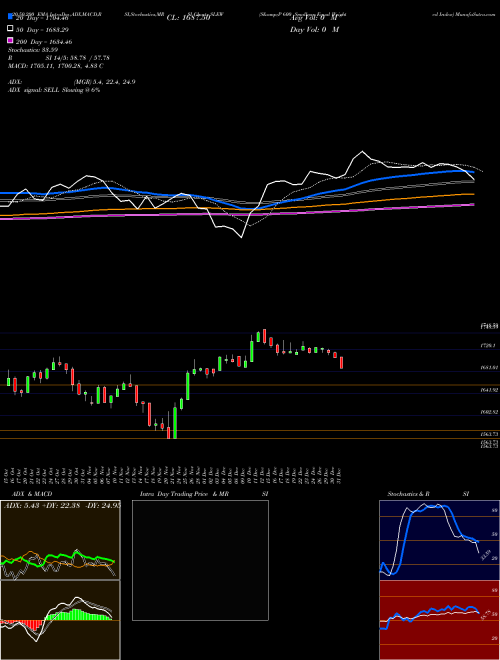Click the 'Stochastics & R' panel title
This screenshot has width=500, height=660.
[x=408, y=494]
